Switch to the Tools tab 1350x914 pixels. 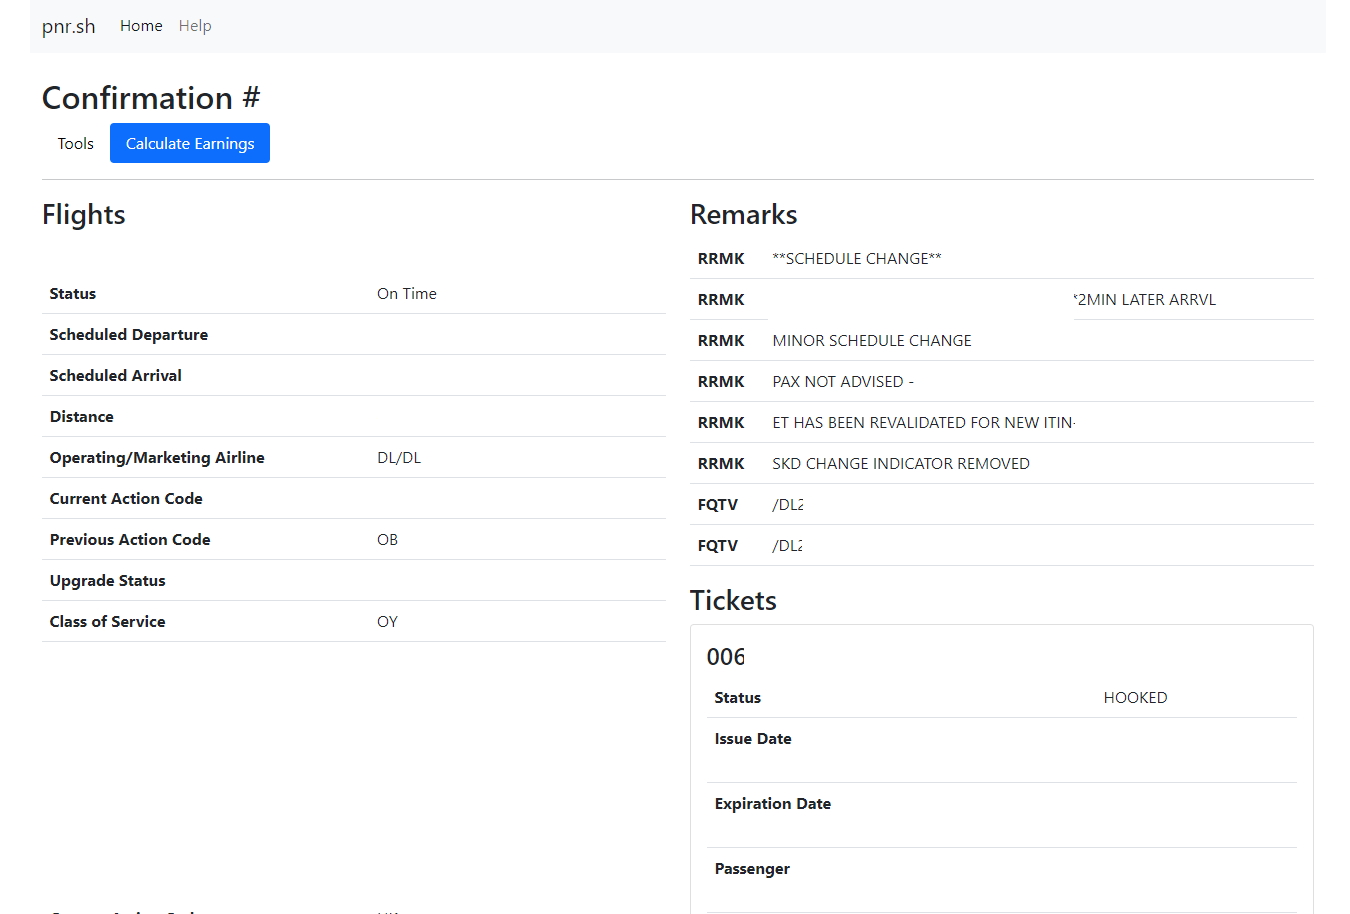[x=75, y=143]
